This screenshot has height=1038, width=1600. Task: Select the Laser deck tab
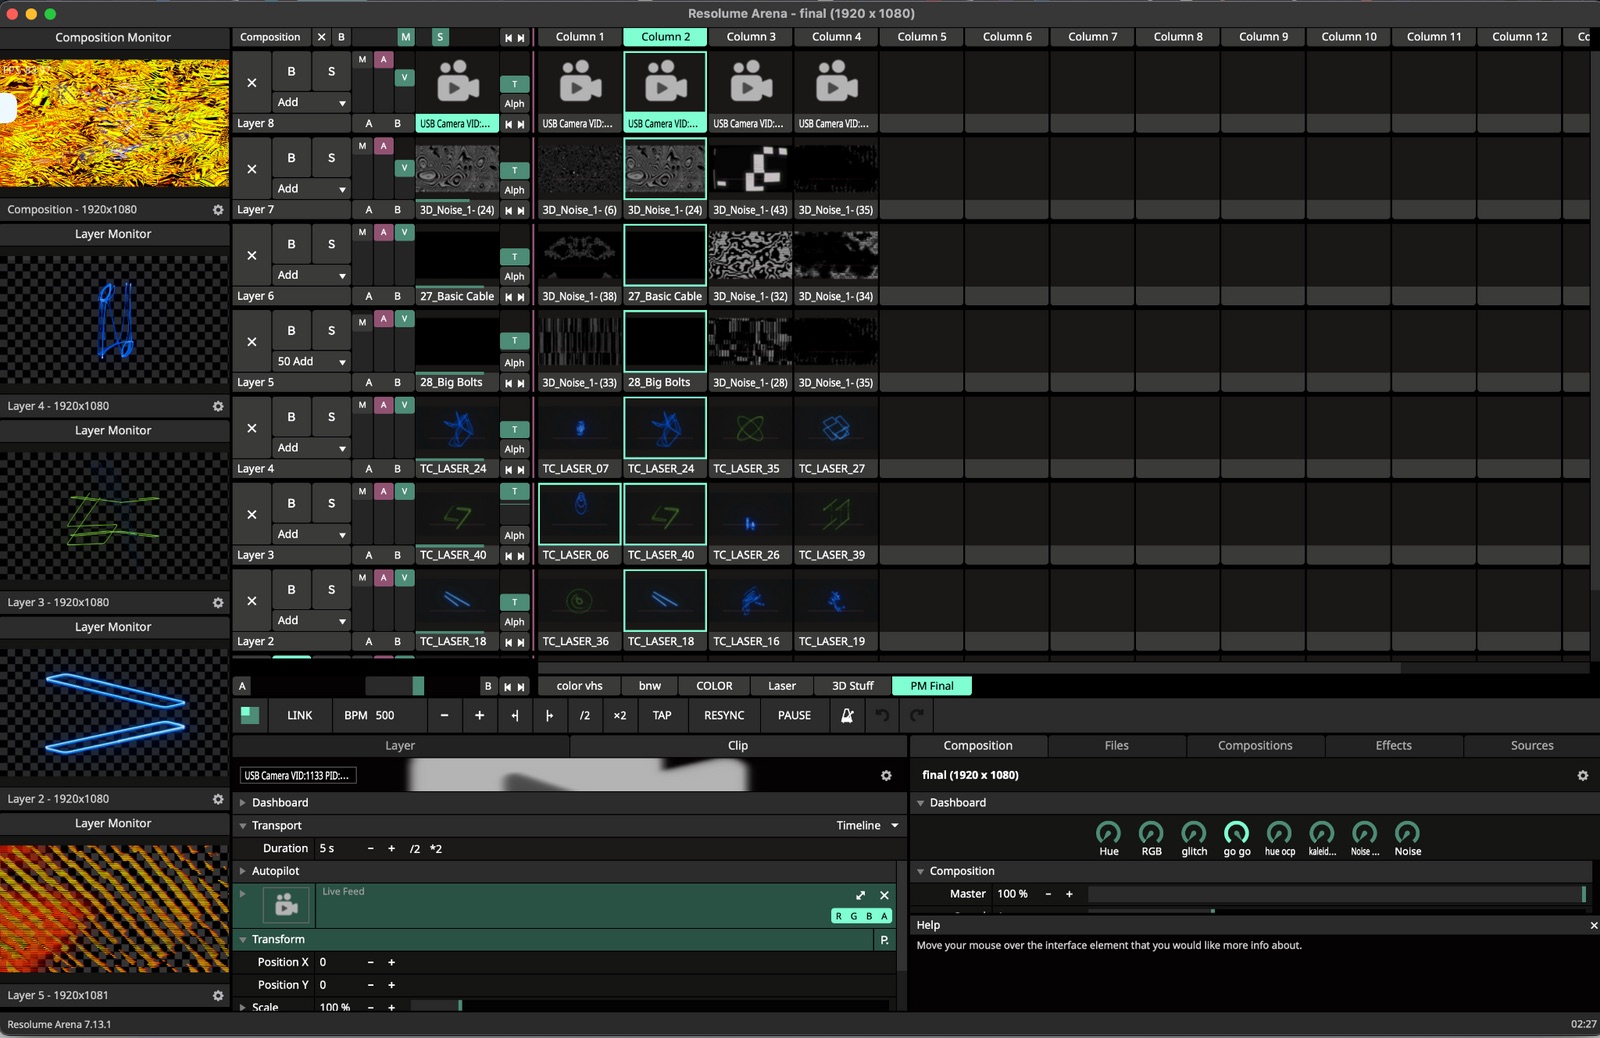click(782, 686)
